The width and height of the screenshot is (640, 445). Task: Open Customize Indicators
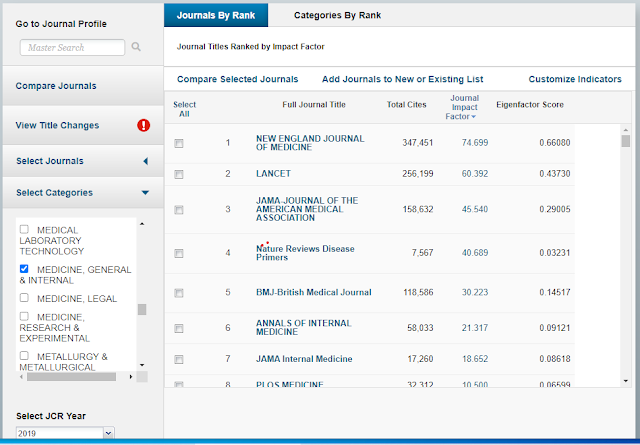coord(575,79)
